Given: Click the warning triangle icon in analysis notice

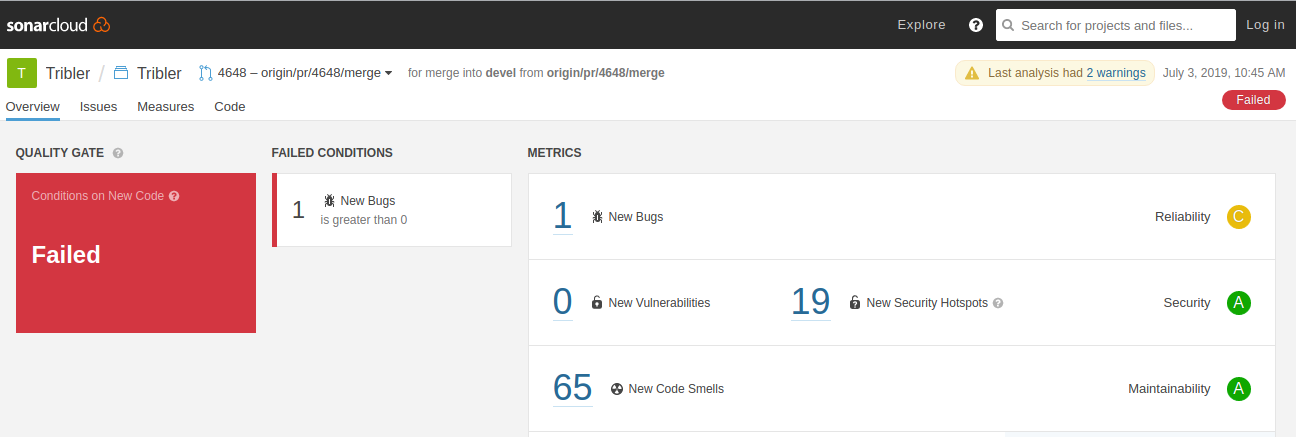Looking at the screenshot, I should (972, 73).
